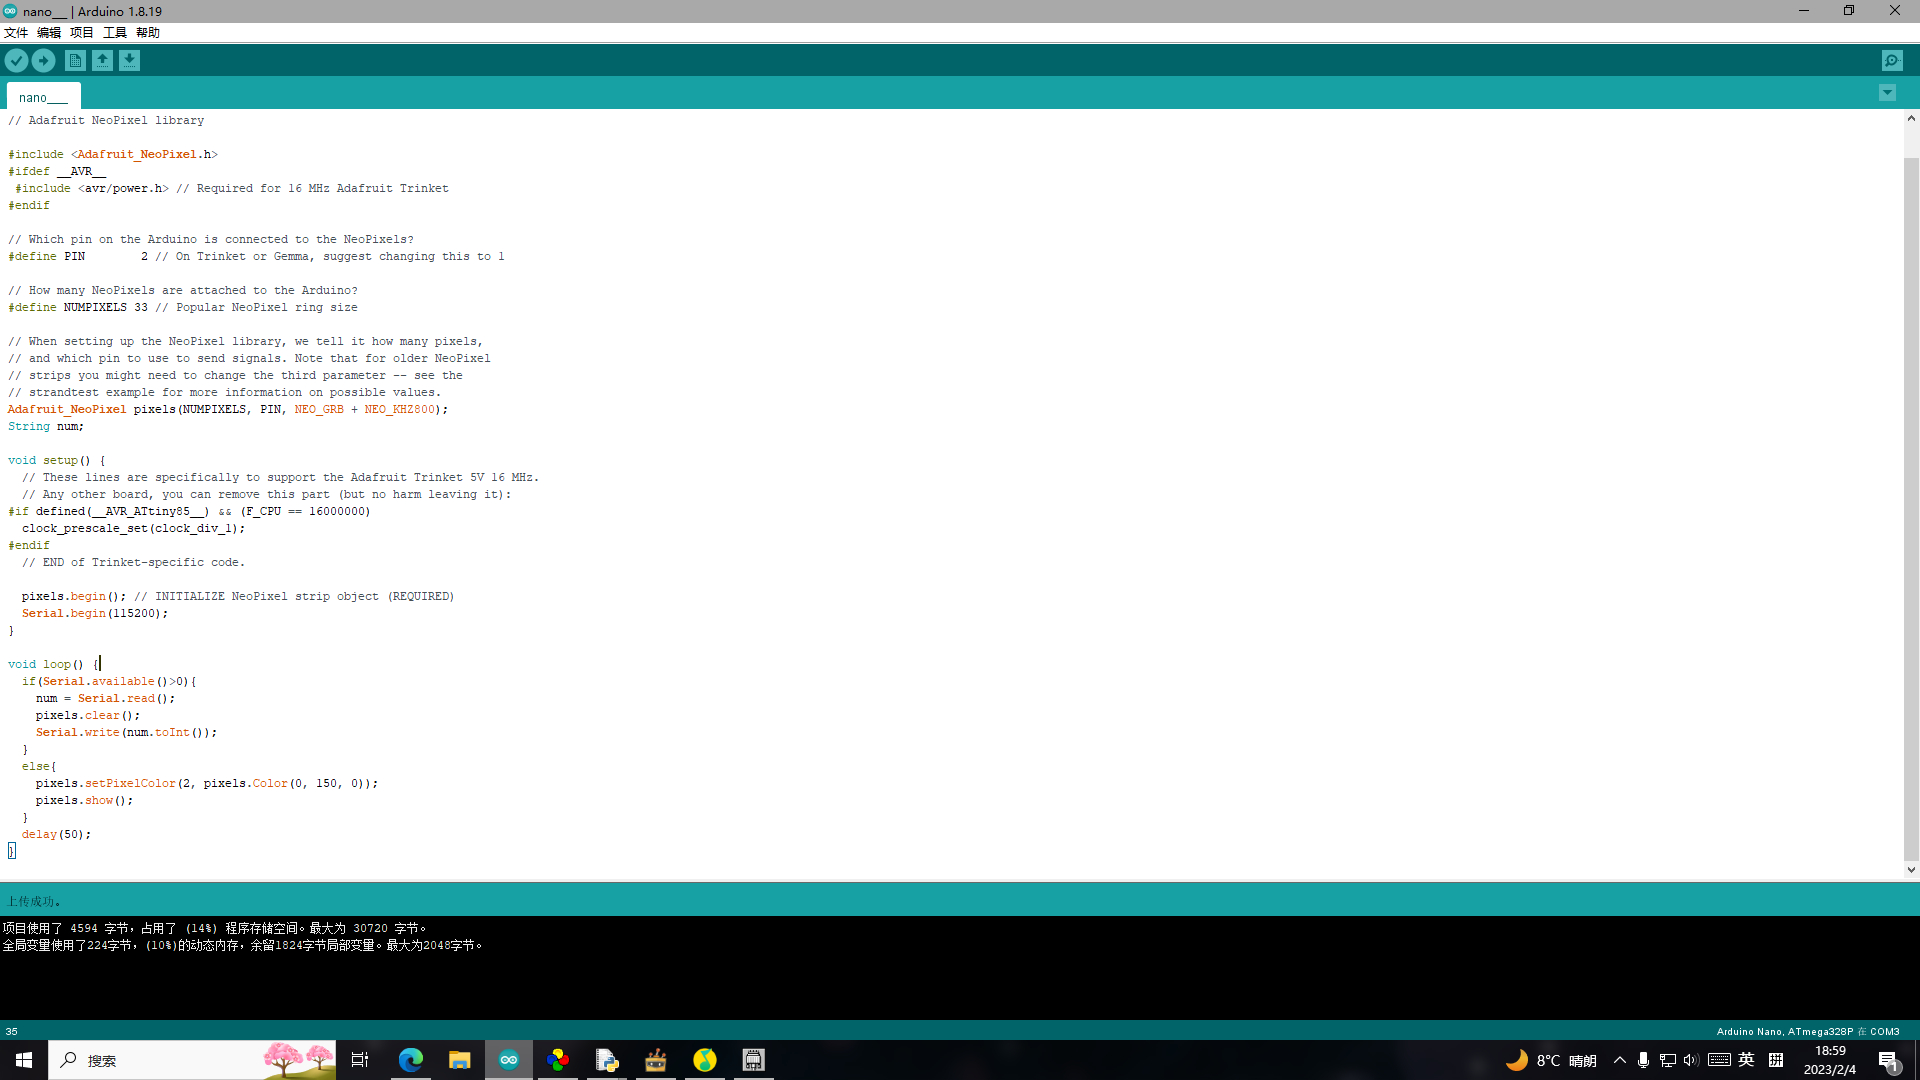This screenshot has width=1920, height=1080.
Task: Click the '#define PIN 2' line
Action: (x=256, y=256)
